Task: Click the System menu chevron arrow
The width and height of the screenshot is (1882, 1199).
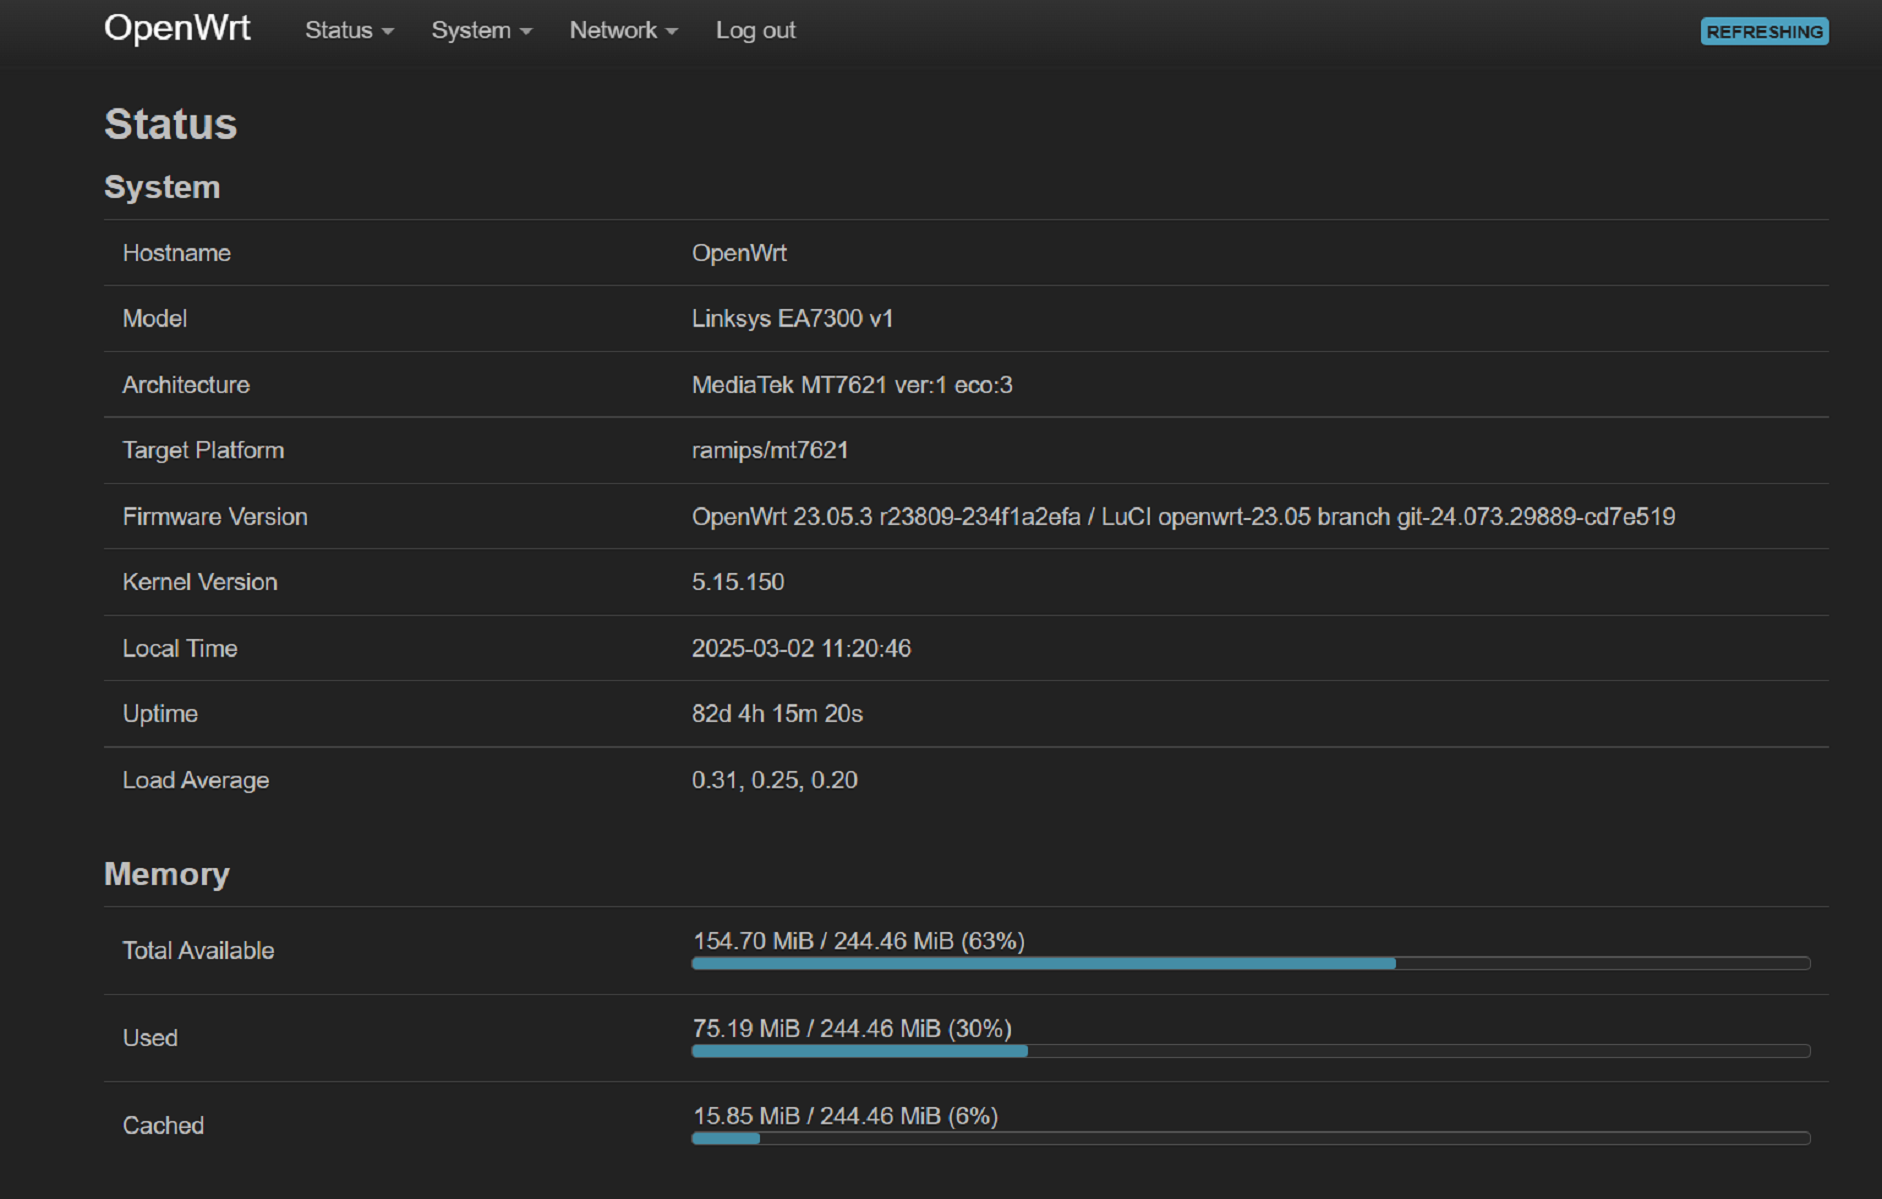Action: pos(525,31)
